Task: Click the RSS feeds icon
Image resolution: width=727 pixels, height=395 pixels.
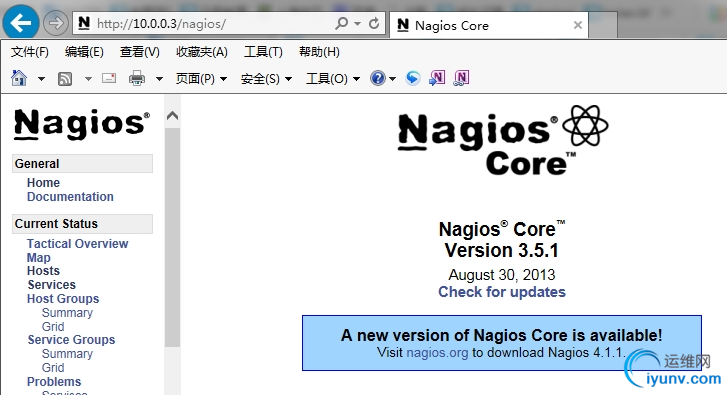Action: click(x=65, y=79)
